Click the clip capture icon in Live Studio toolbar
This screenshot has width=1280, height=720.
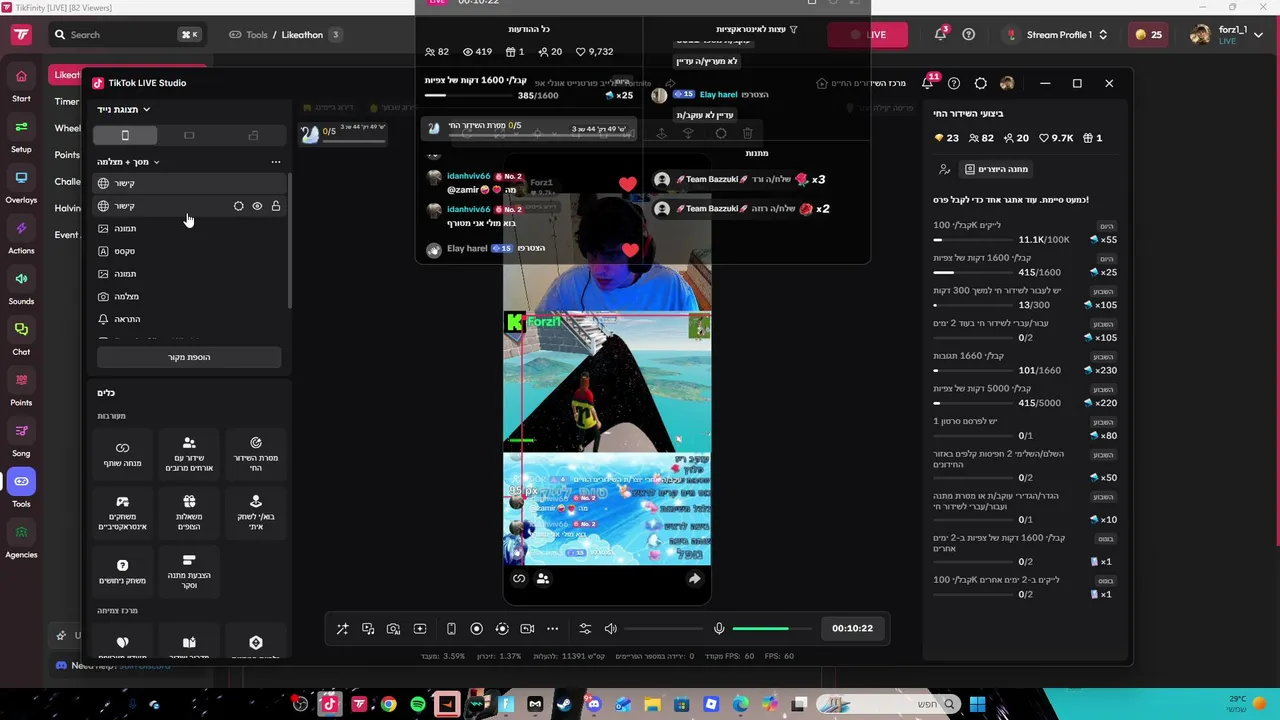coord(420,628)
